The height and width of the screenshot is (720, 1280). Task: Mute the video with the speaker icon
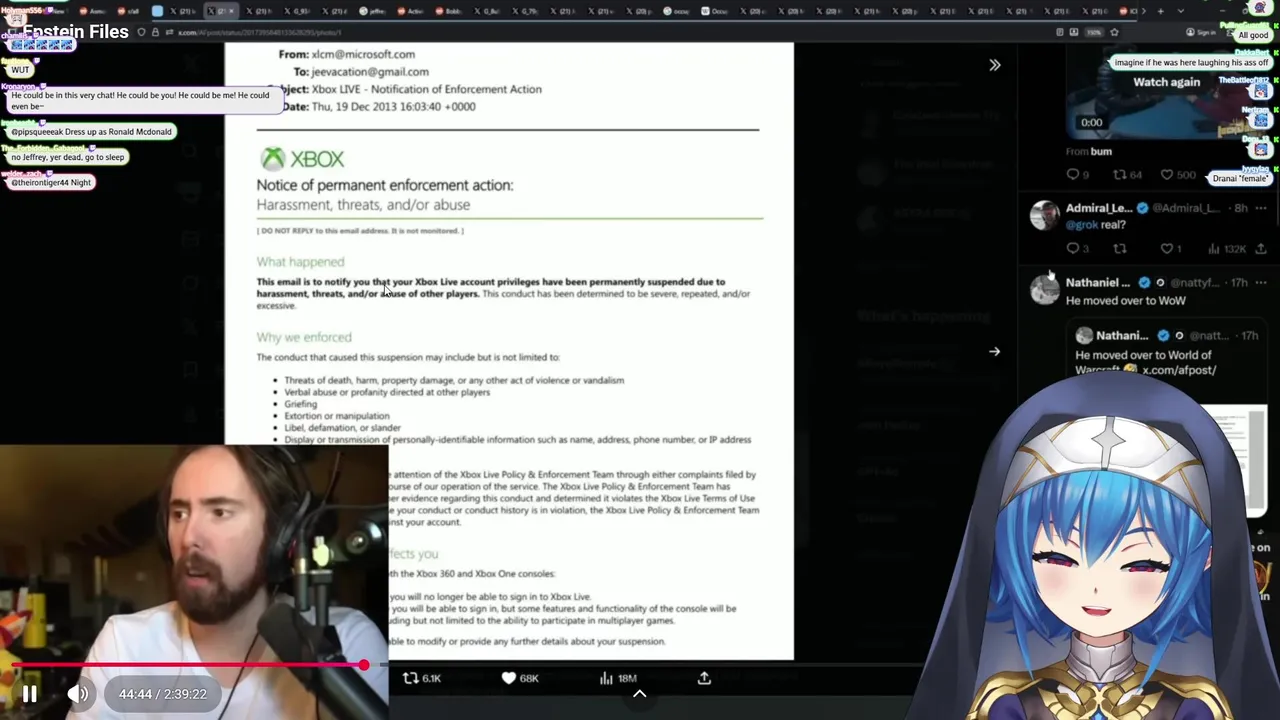coord(78,694)
